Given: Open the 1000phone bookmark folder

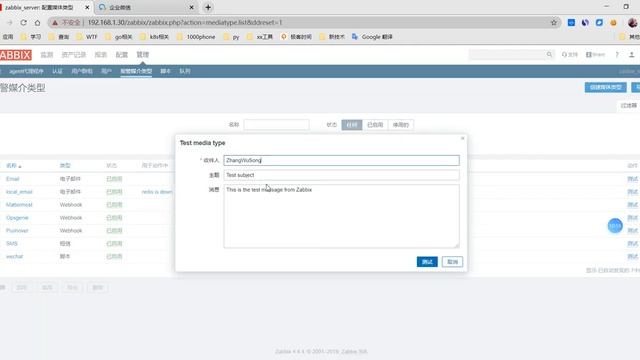Looking at the screenshot, I should click(196, 37).
